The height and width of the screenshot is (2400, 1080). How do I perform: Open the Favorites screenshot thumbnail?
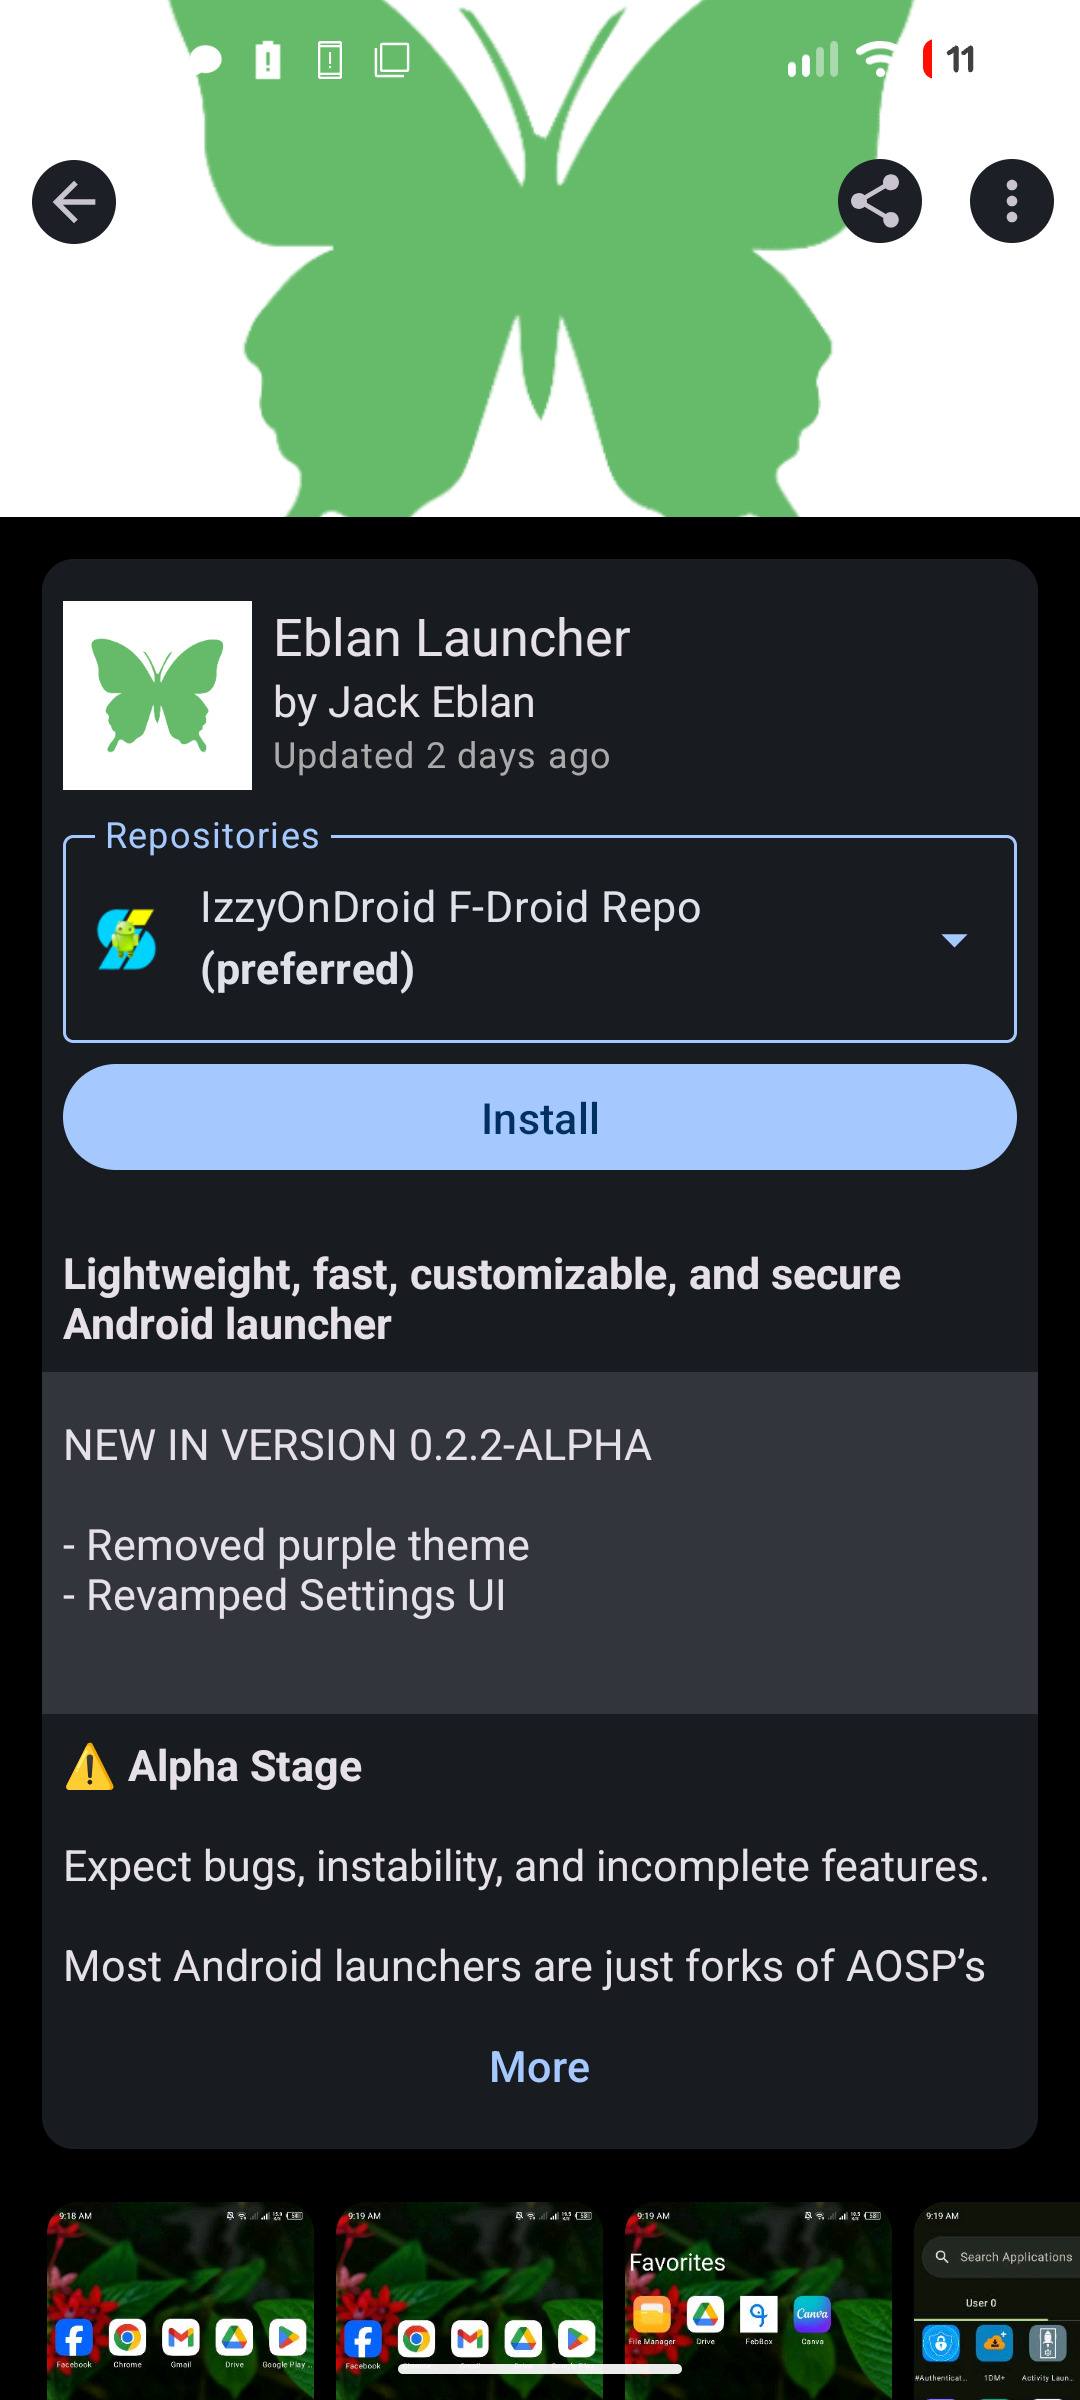758,2300
